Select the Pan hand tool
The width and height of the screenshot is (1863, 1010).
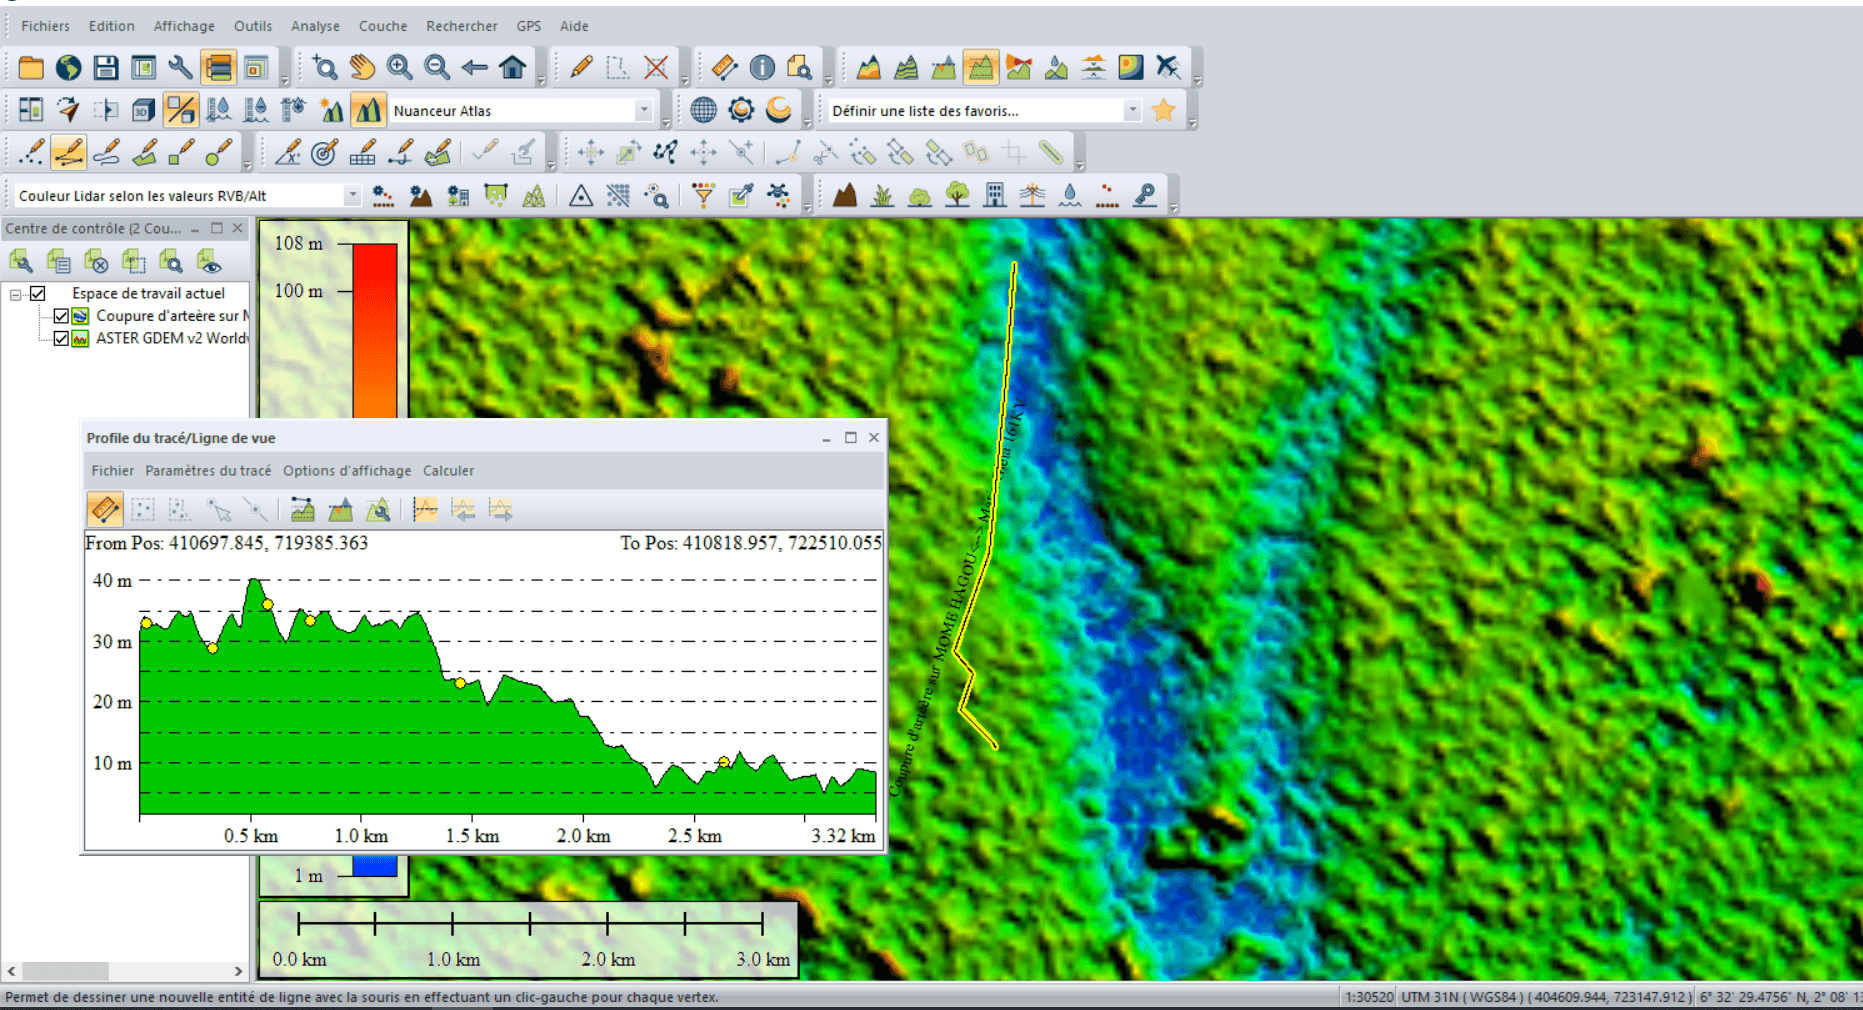tap(362, 68)
